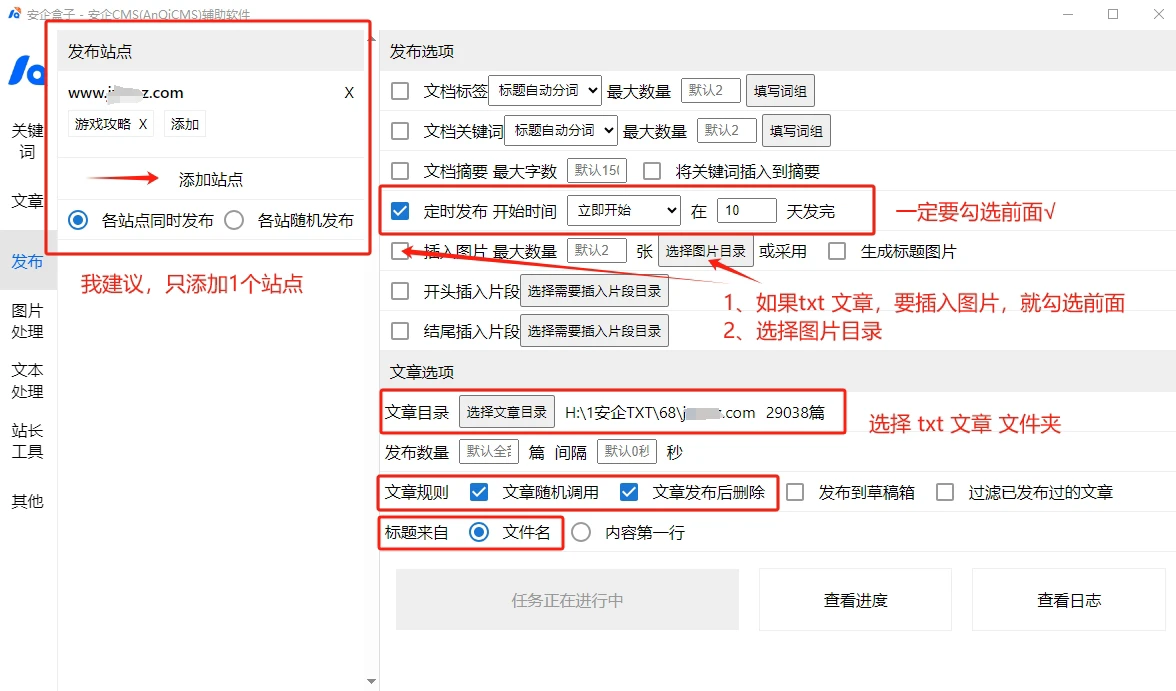Select 各站随机发布 radio option

coord(234,220)
